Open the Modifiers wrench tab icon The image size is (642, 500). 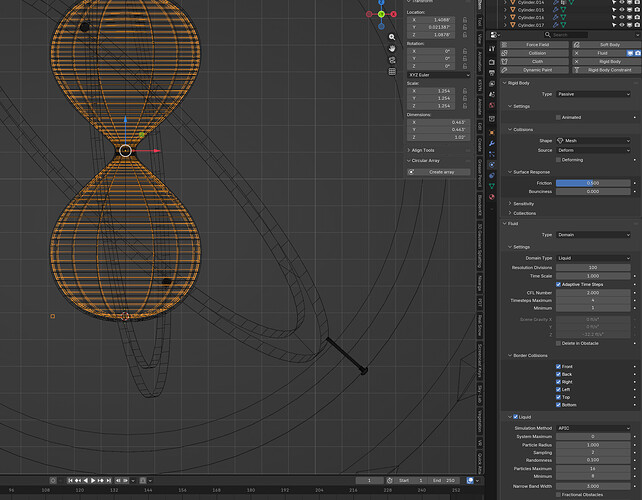click(492, 143)
